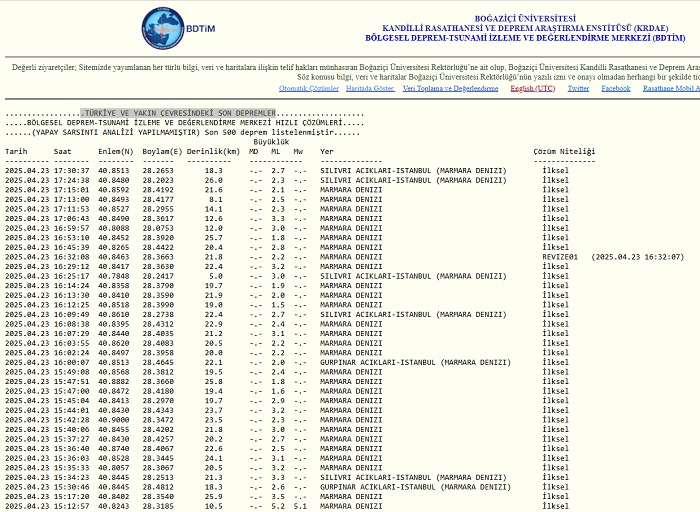Open the Rasathane Mobil link
This screenshot has width=700, height=512.
(671, 88)
